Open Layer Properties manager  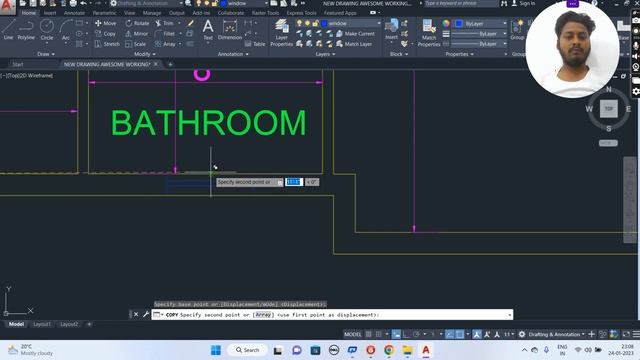(281, 33)
